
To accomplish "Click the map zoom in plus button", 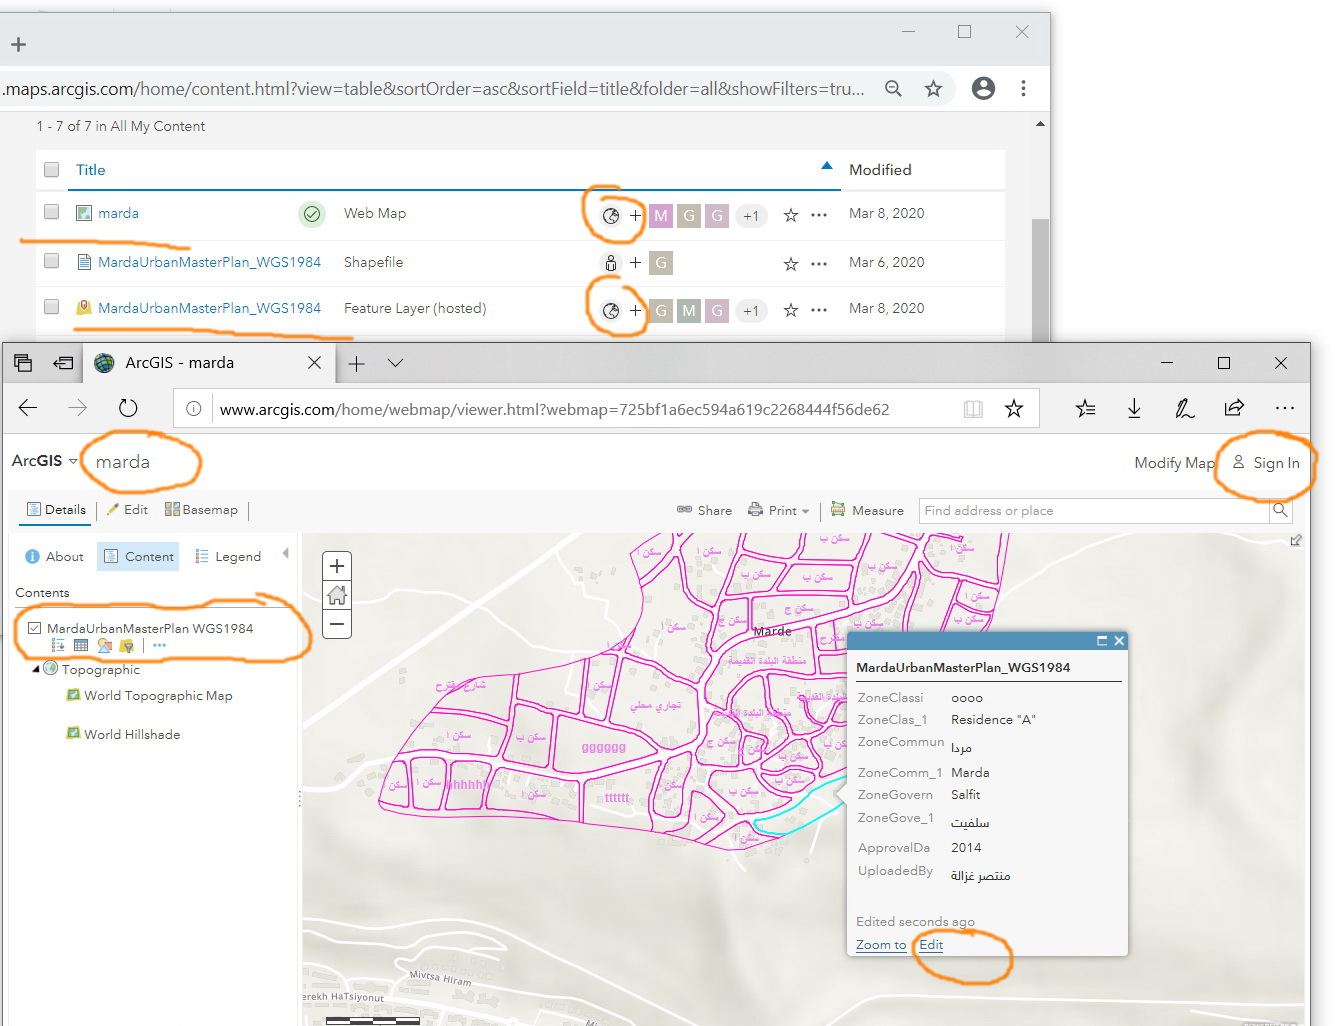I will pyautogui.click(x=337, y=566).
